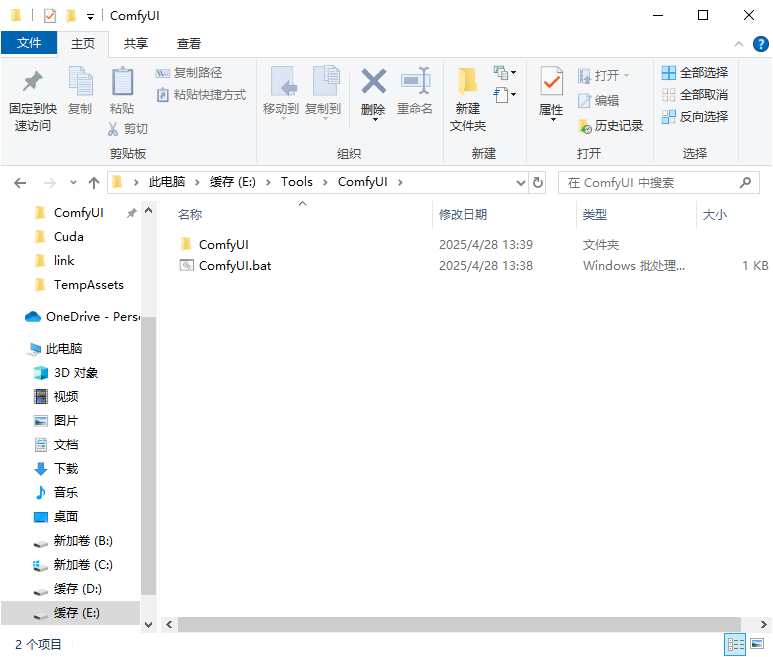Open the New Item dropdown icon

[x=505, y=72]
